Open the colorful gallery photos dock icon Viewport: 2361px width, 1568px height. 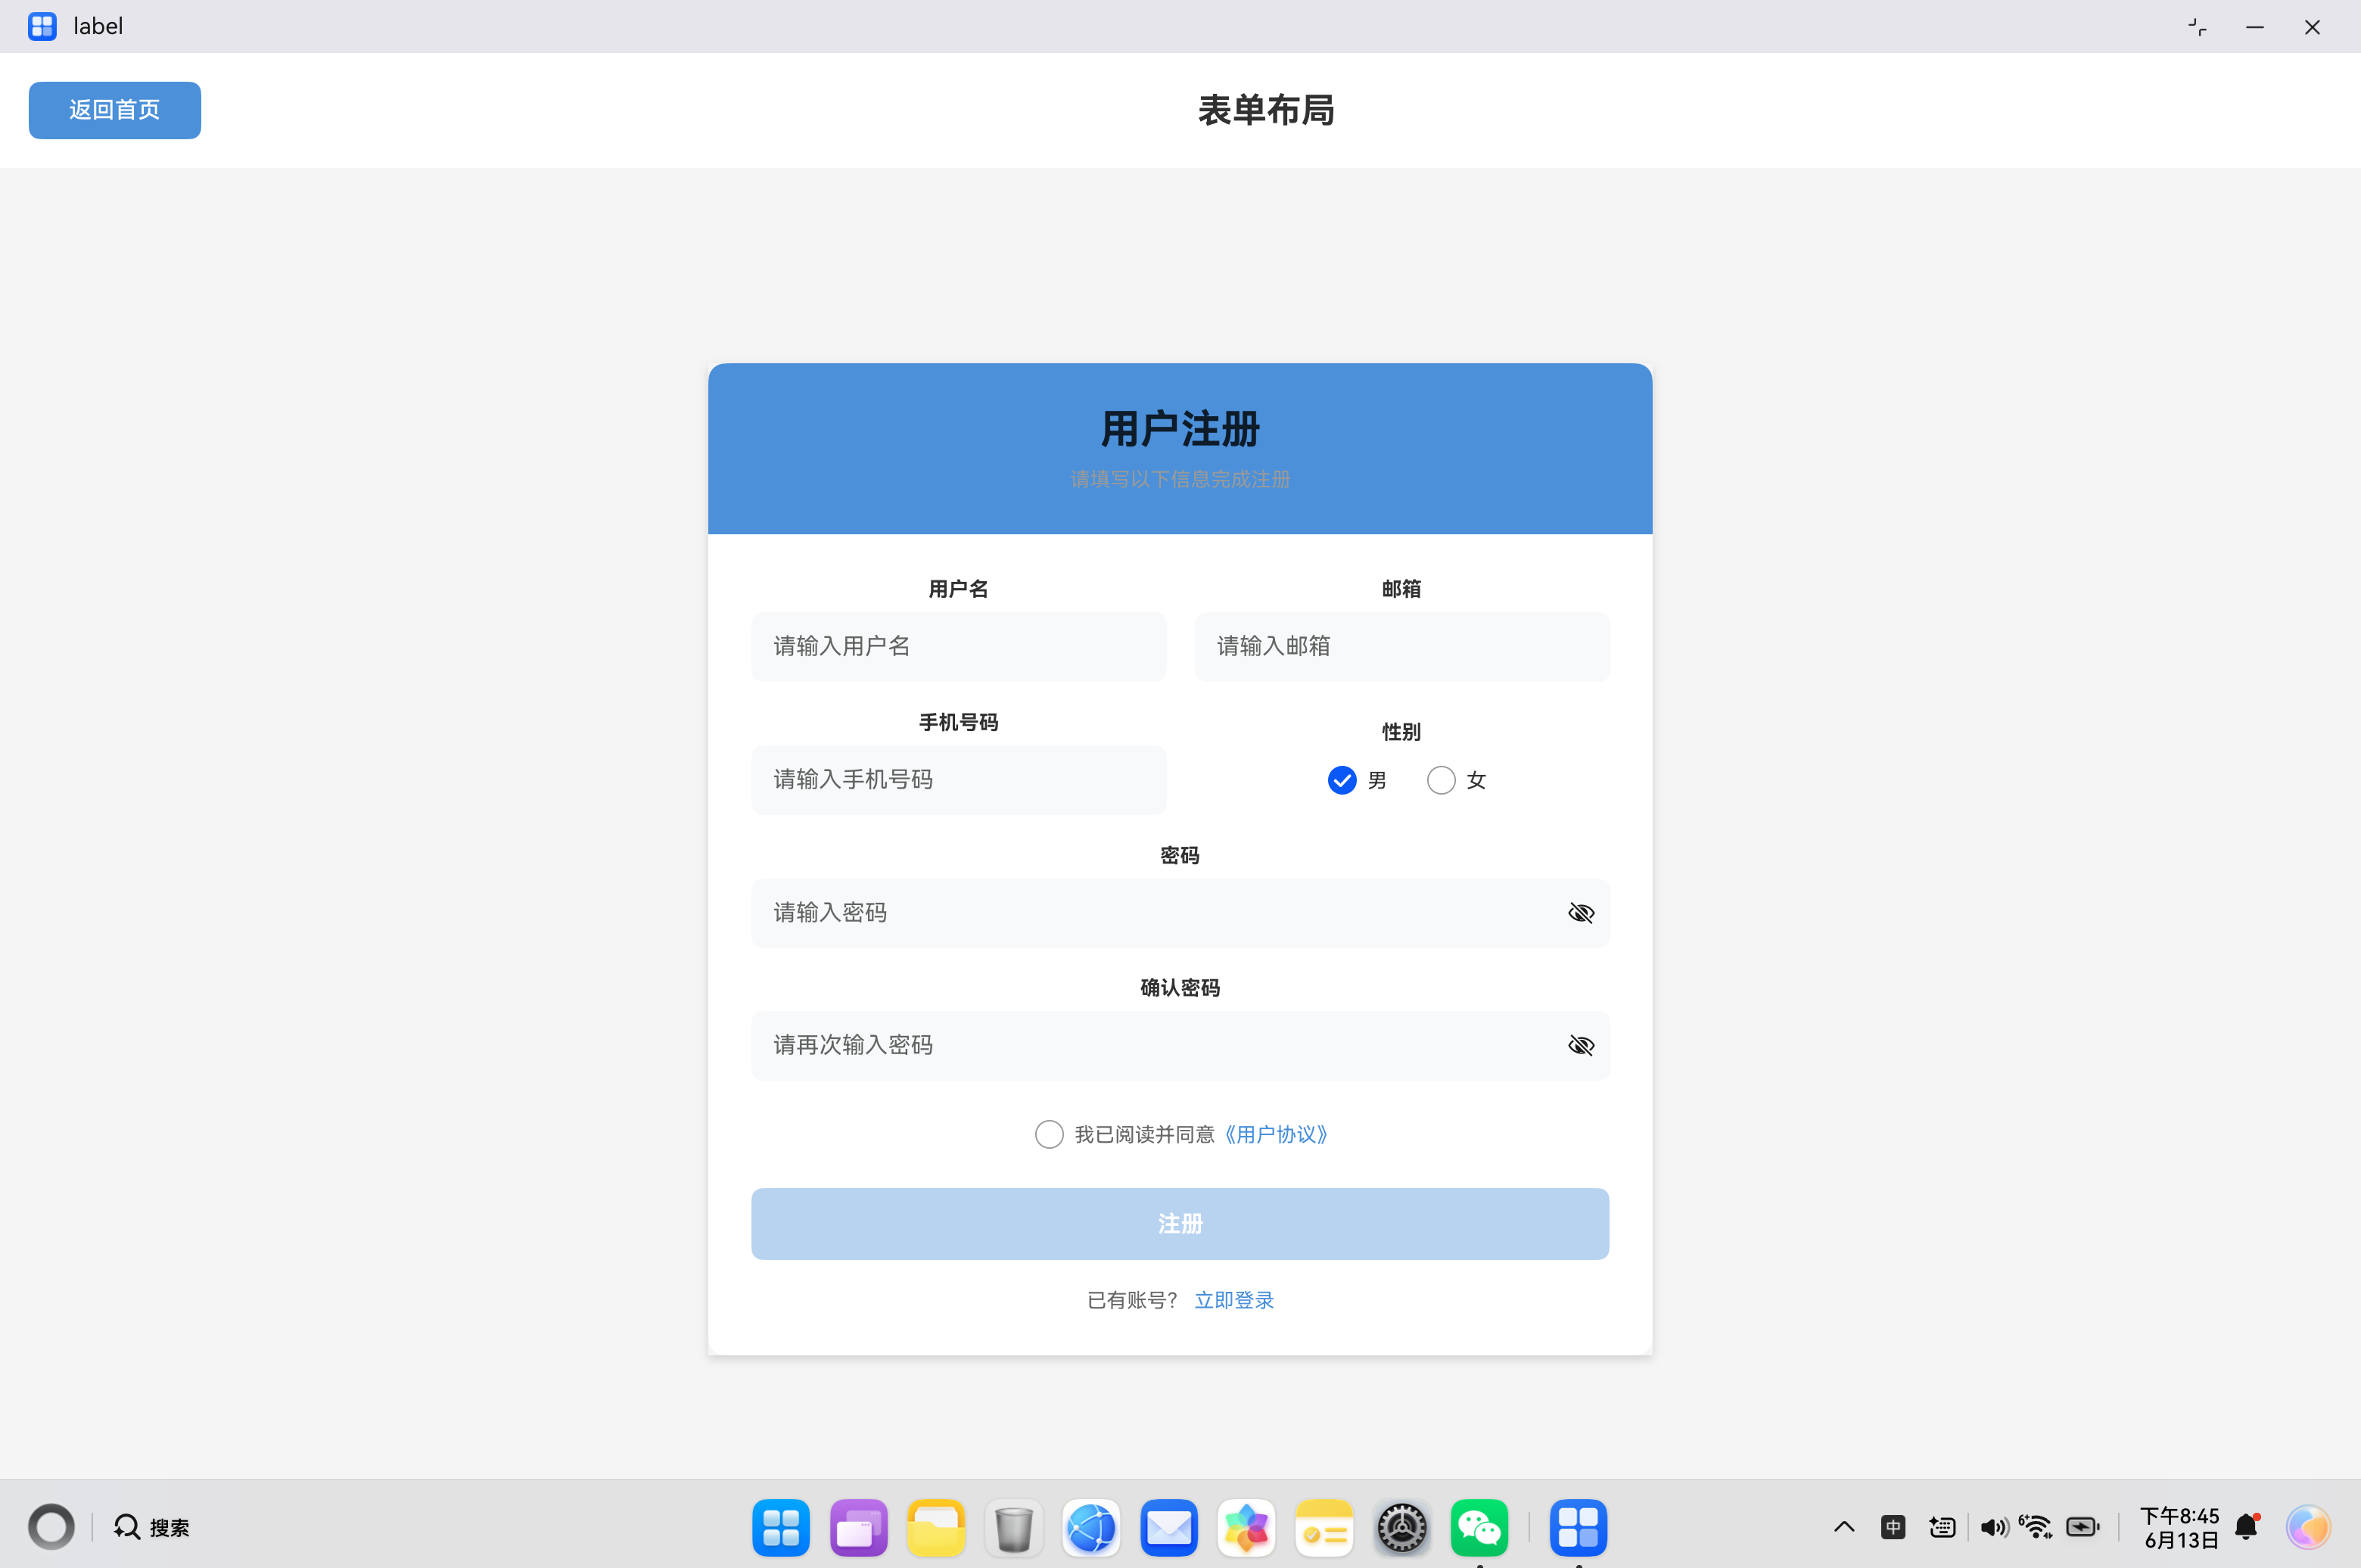click(x=1246, y=1528)
